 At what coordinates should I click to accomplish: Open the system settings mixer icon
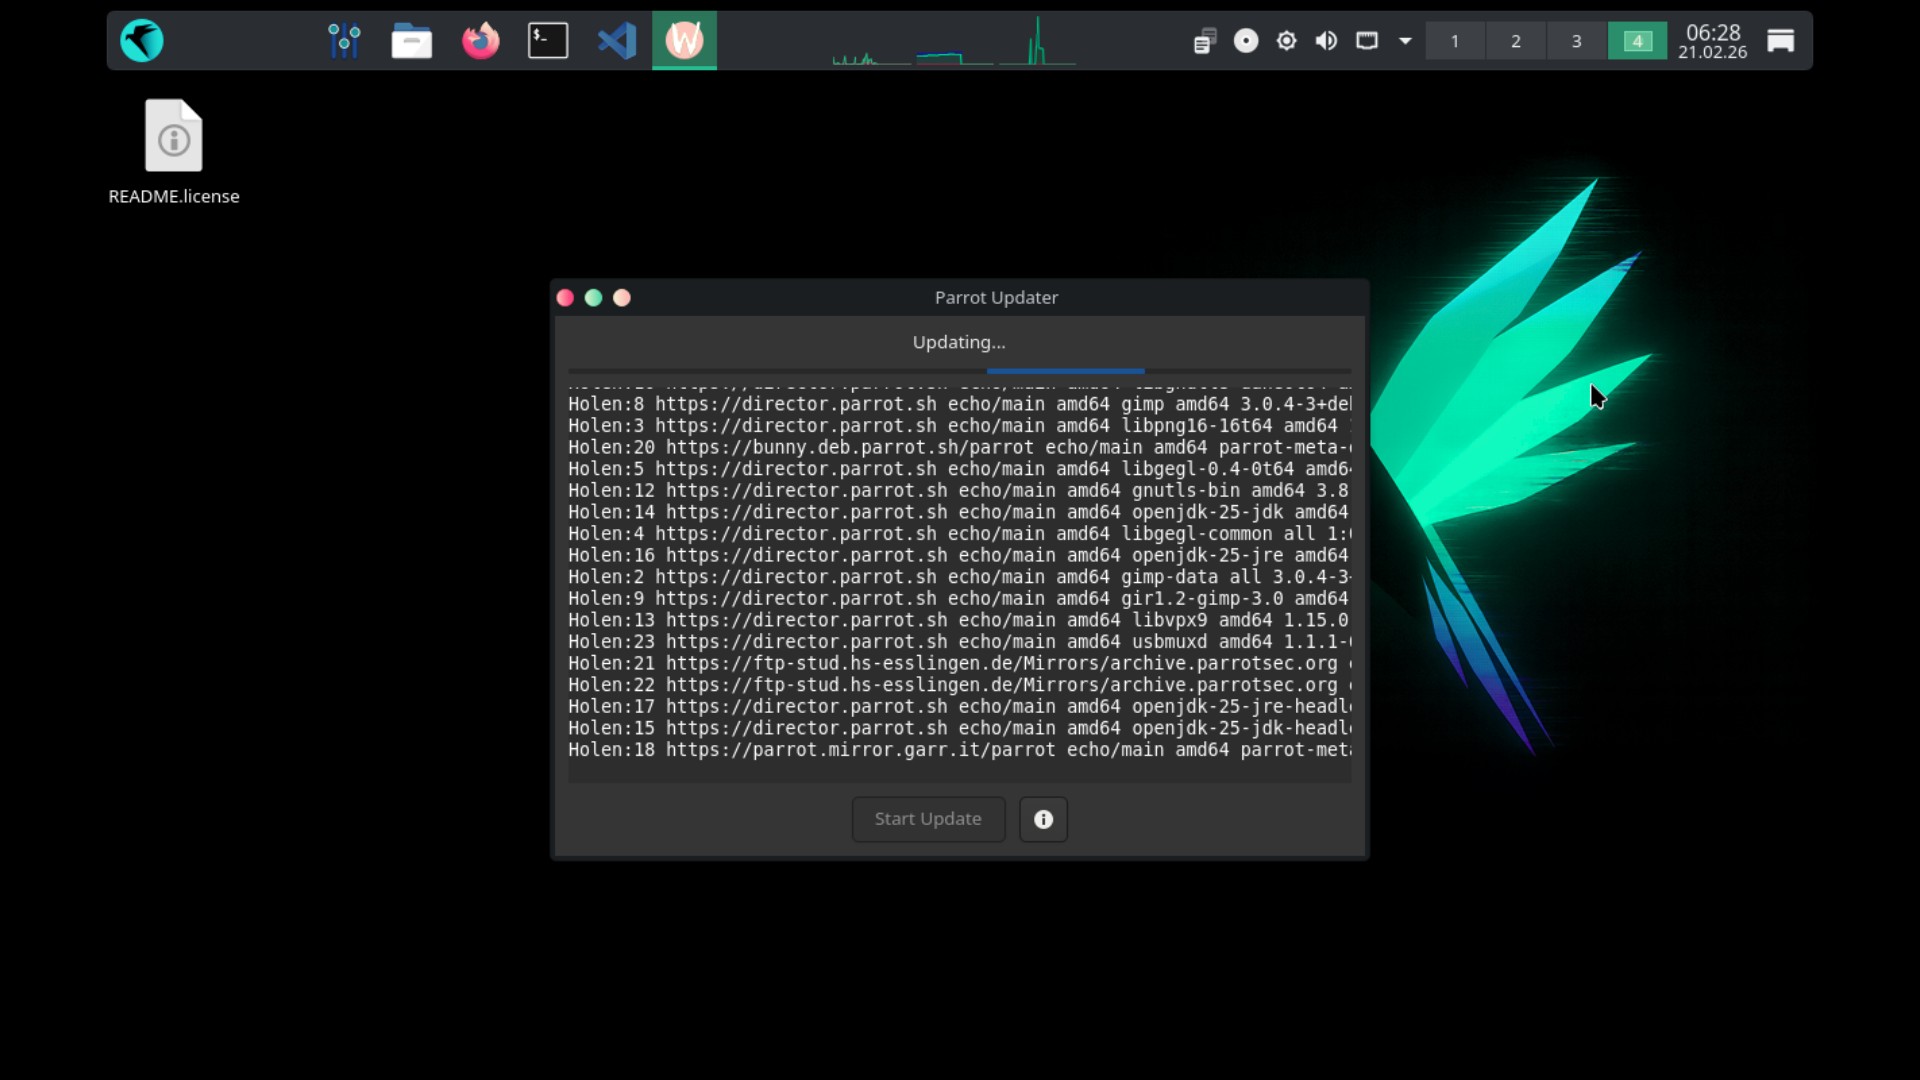(344, 41)
